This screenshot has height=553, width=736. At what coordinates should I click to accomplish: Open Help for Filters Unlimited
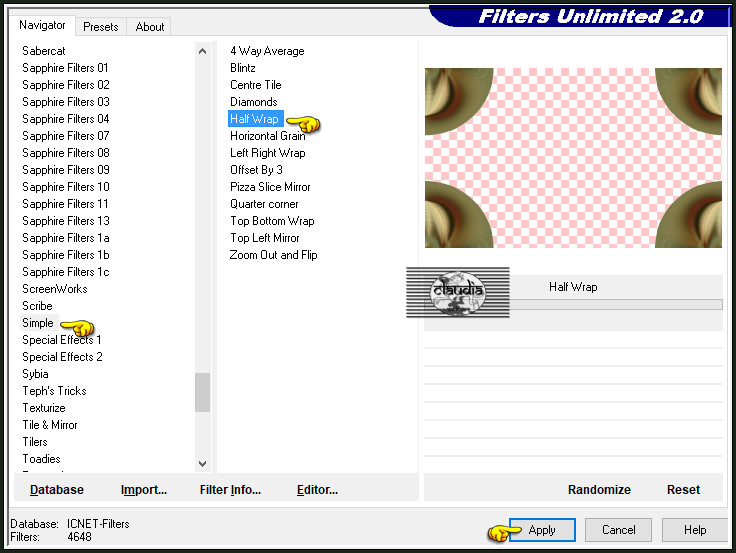(x=695, y=530)
